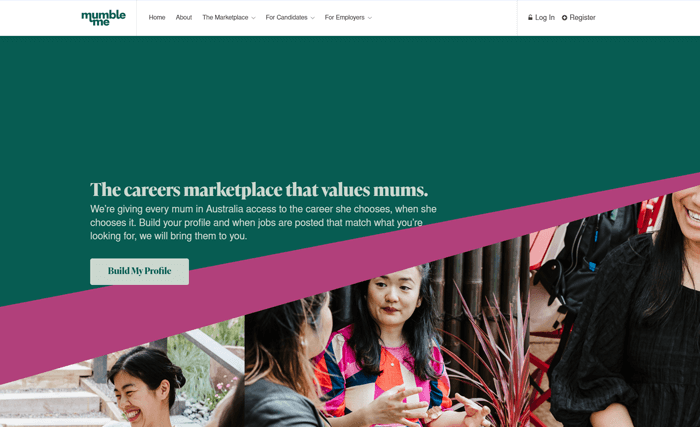Click the mumble me logo
Screen dimensions: 700x427
tap(103, 18)
